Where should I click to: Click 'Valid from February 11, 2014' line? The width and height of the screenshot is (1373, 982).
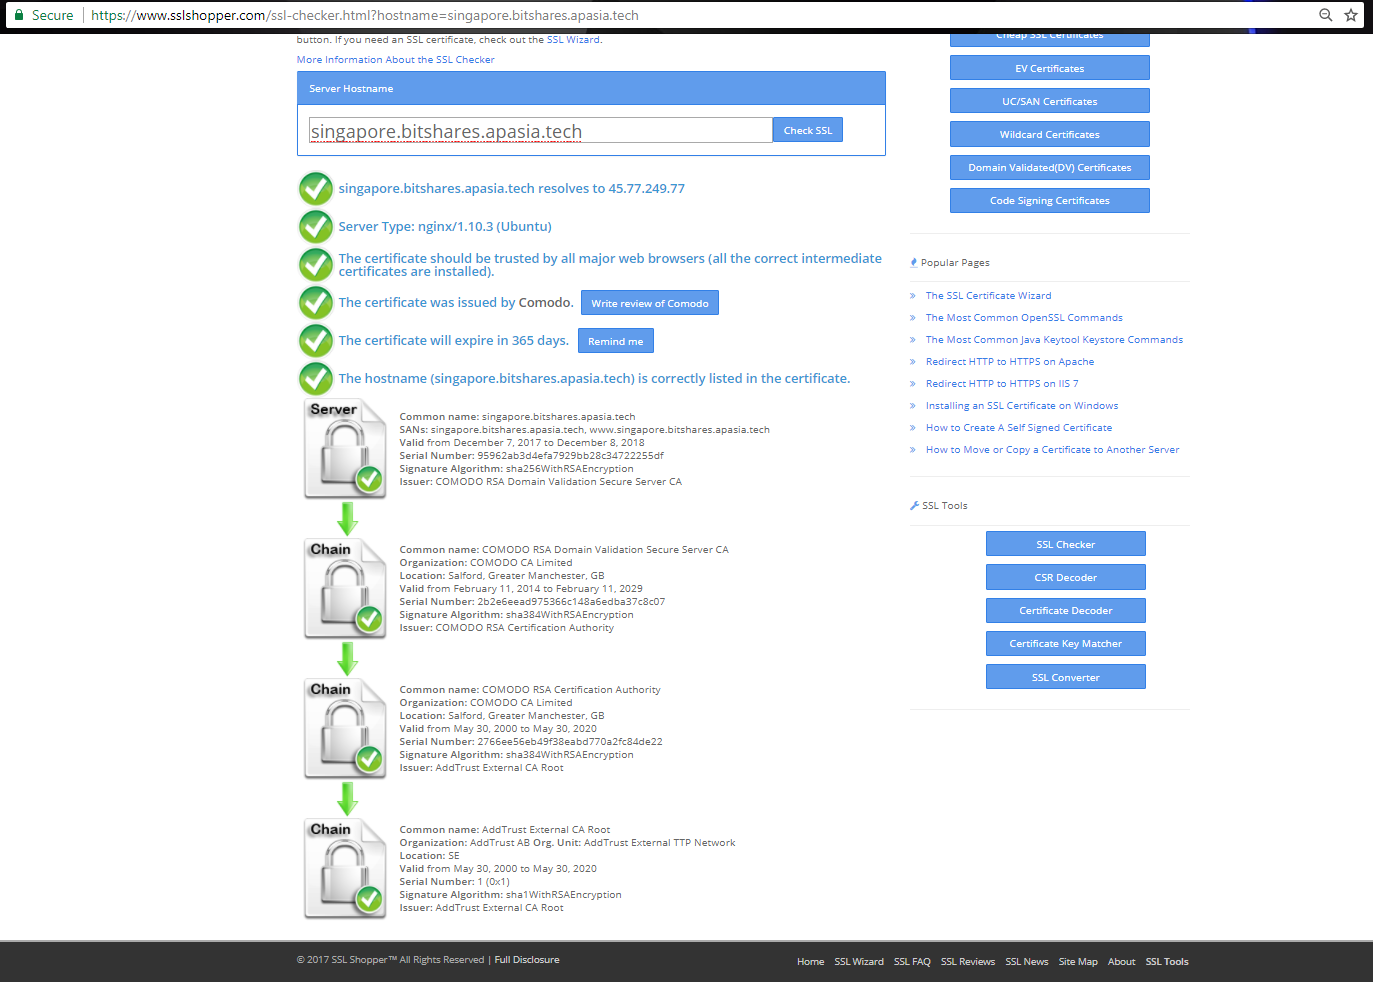(521, 589)
